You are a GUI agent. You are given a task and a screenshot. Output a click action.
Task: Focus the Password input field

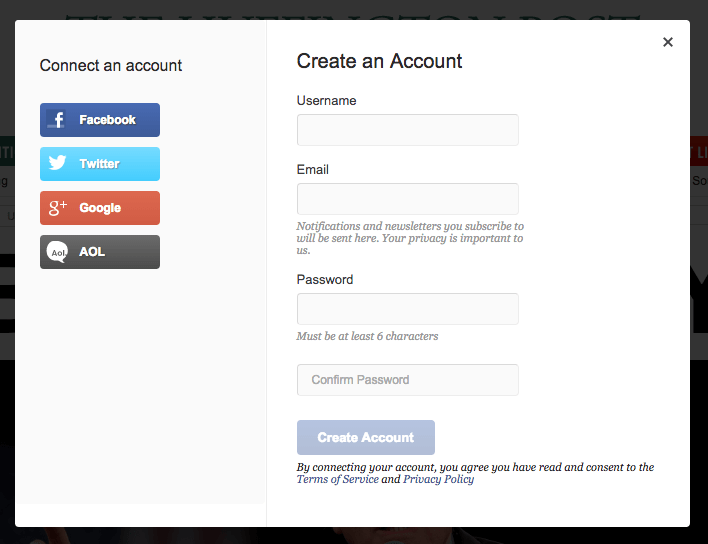tap(407, 309)
